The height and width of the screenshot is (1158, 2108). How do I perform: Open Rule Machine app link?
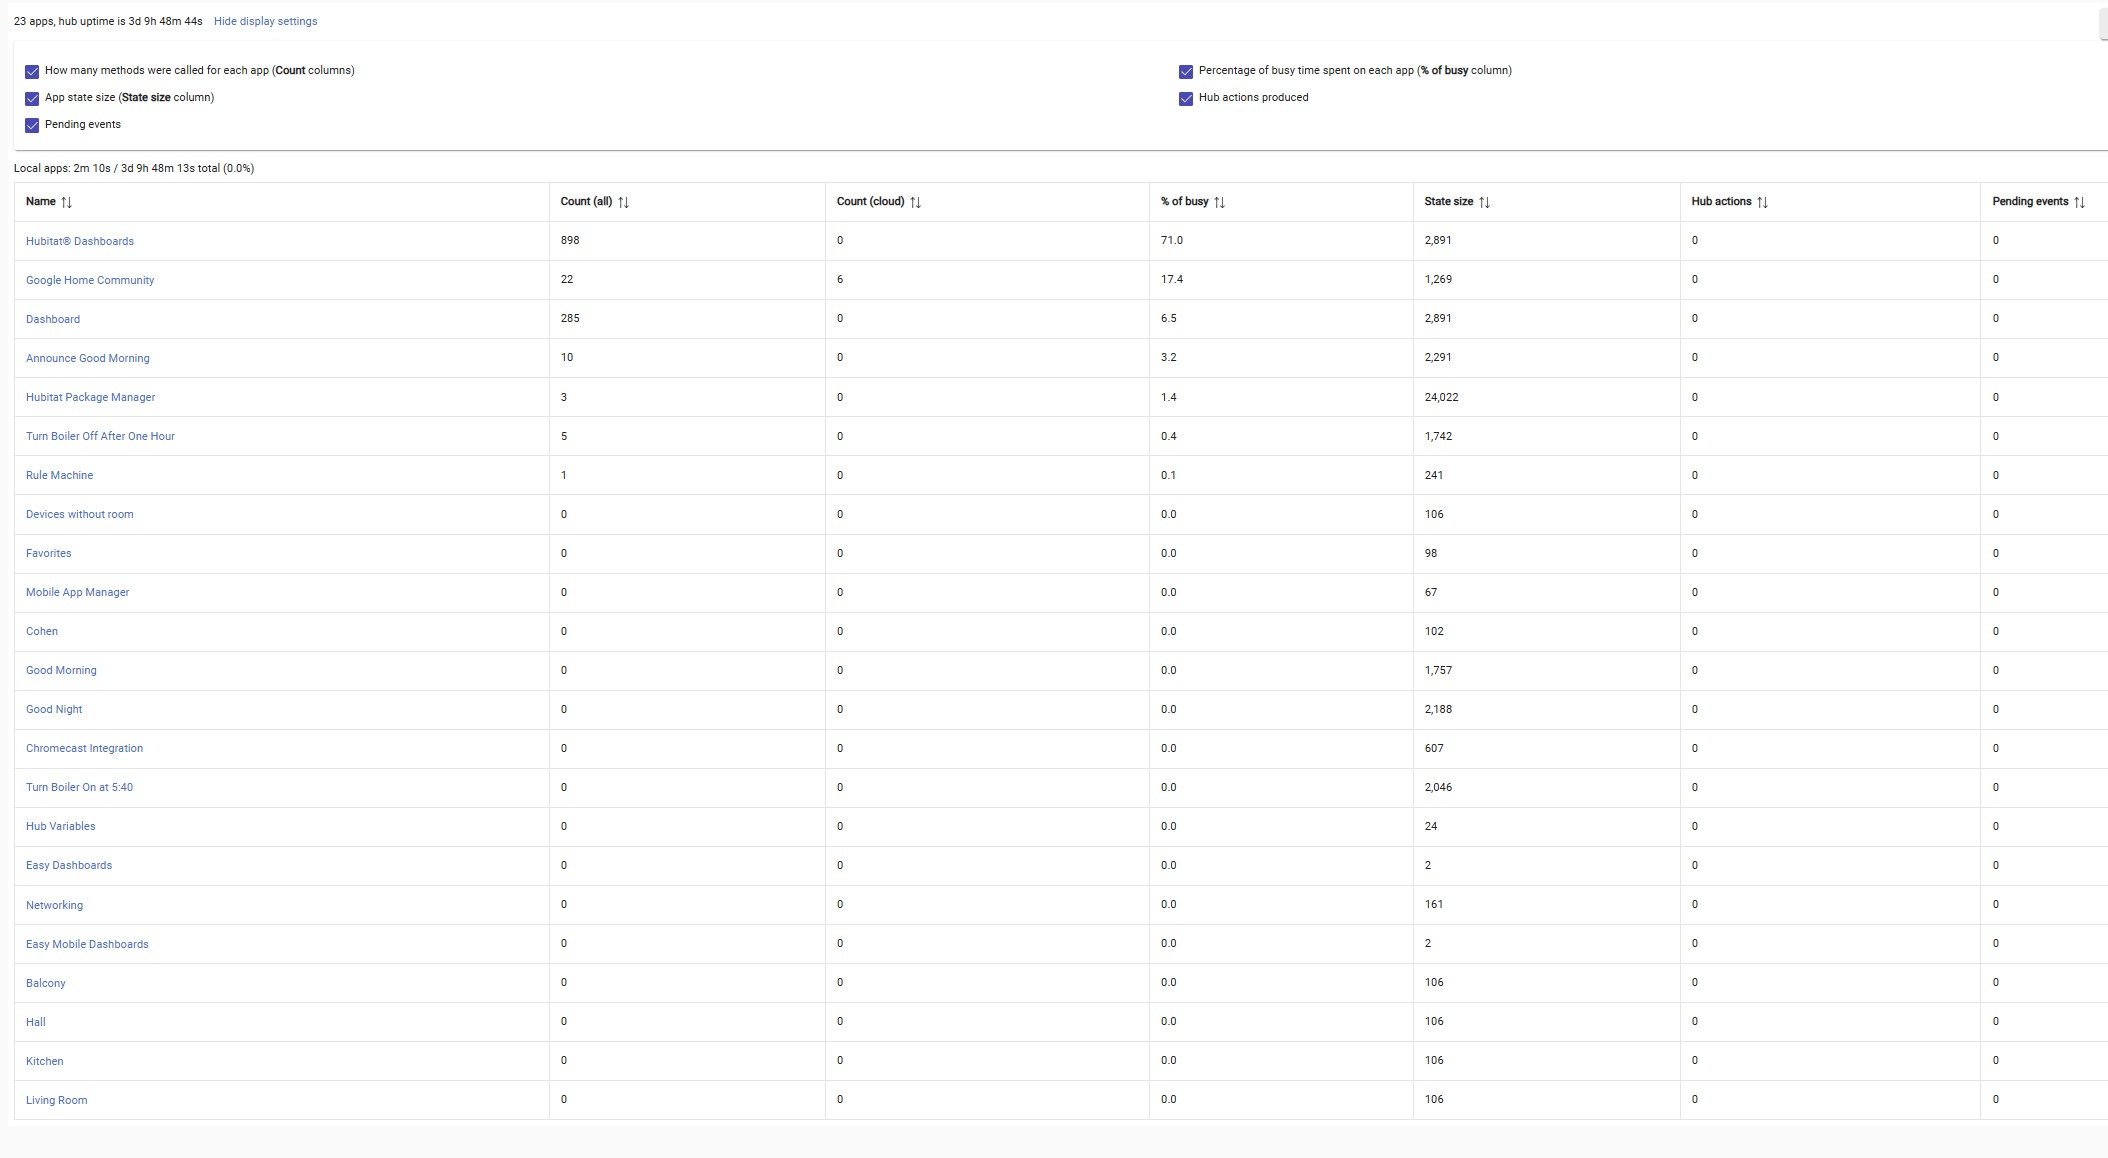pos(59,475)
